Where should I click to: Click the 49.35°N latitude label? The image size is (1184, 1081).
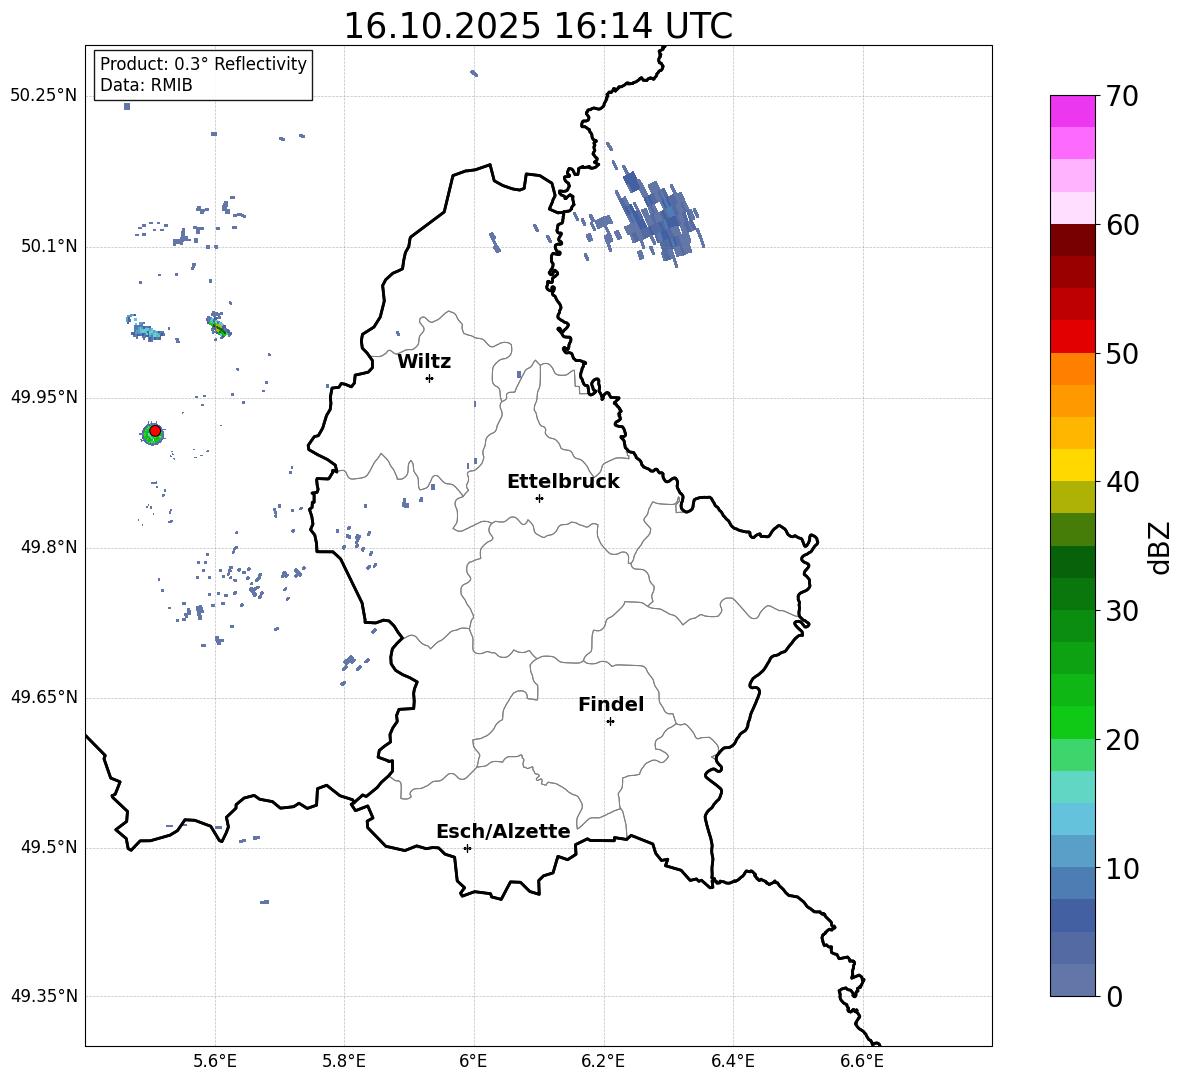pos(44,996)
